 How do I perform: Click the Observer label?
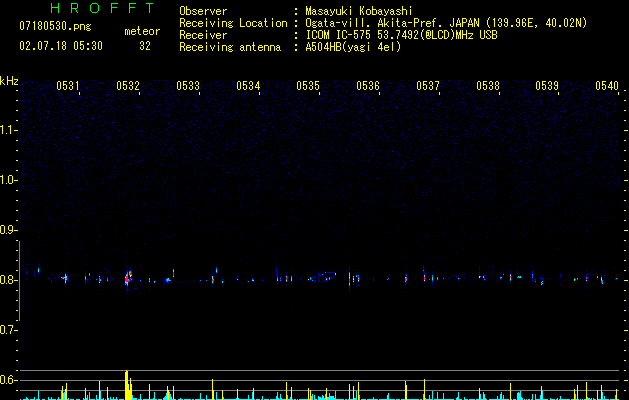pyautogui.click(x=203, y=11)
